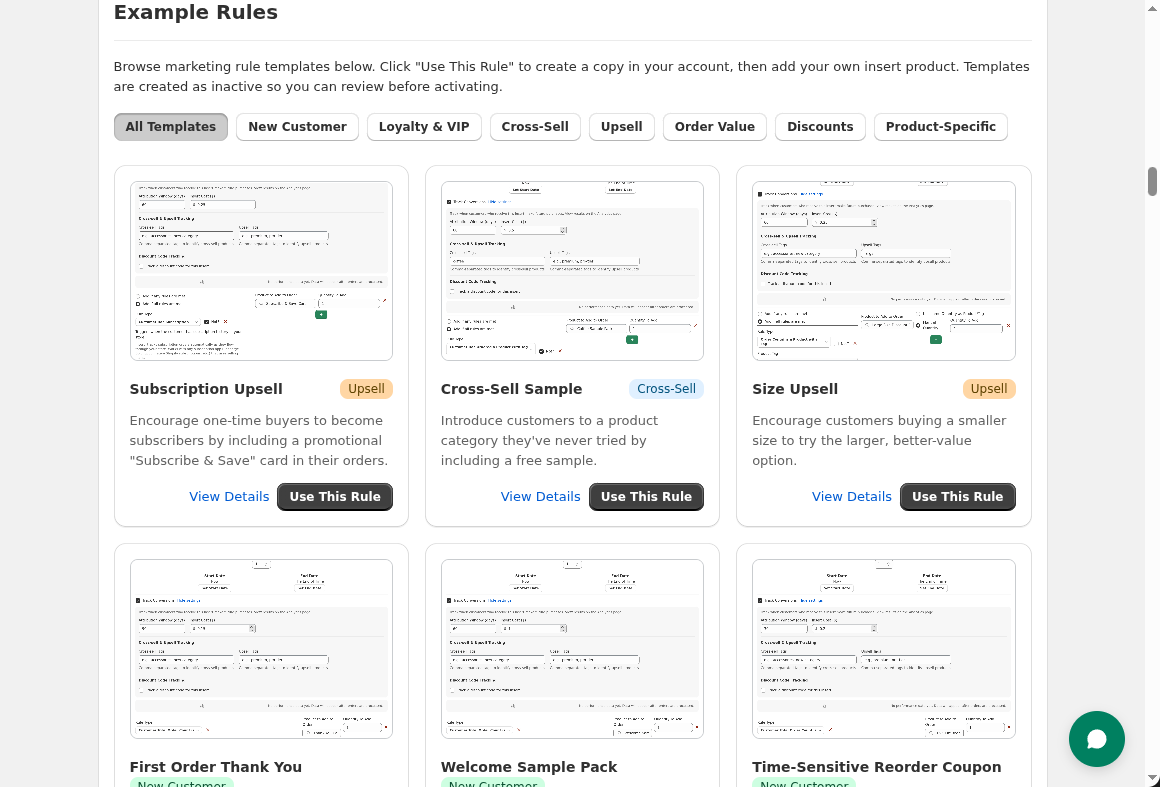Image resolution: width=1160 pixels, height=787 pixels.
Task: Open View Details for Size Upsell
Action: point(851,497)
